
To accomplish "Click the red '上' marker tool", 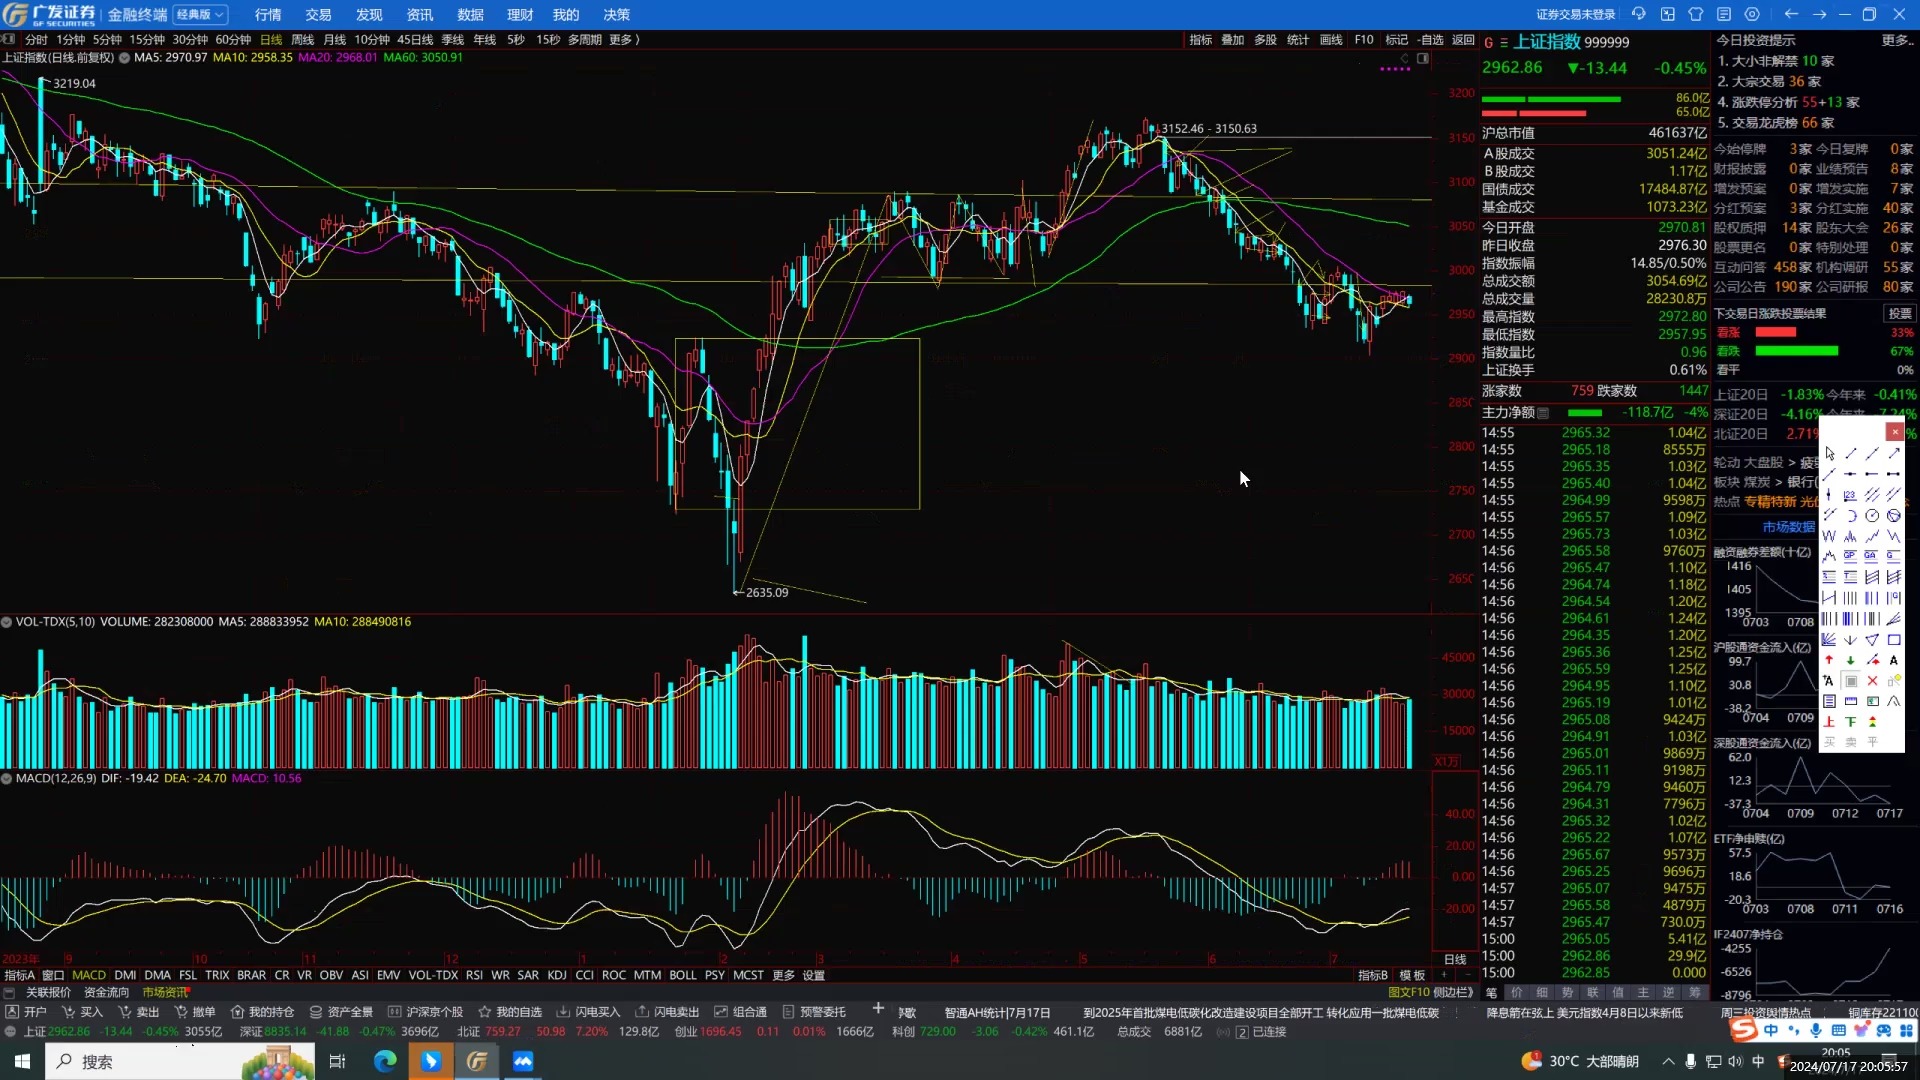I will tap(1830, 721).
